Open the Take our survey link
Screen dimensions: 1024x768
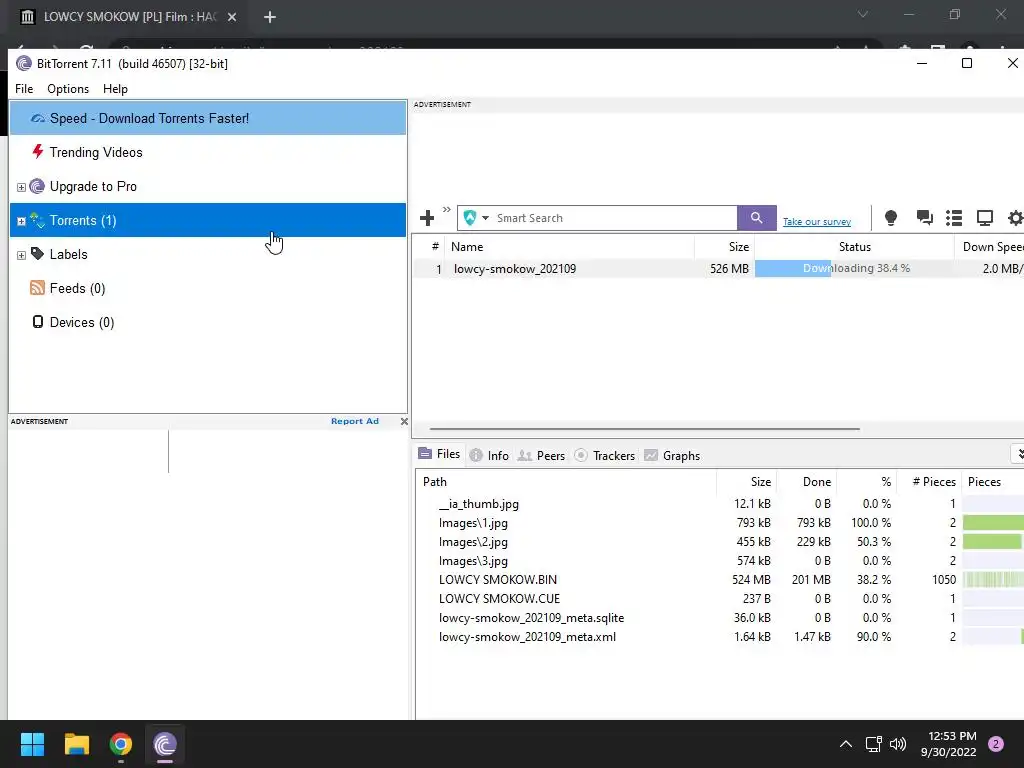[816, 221]
